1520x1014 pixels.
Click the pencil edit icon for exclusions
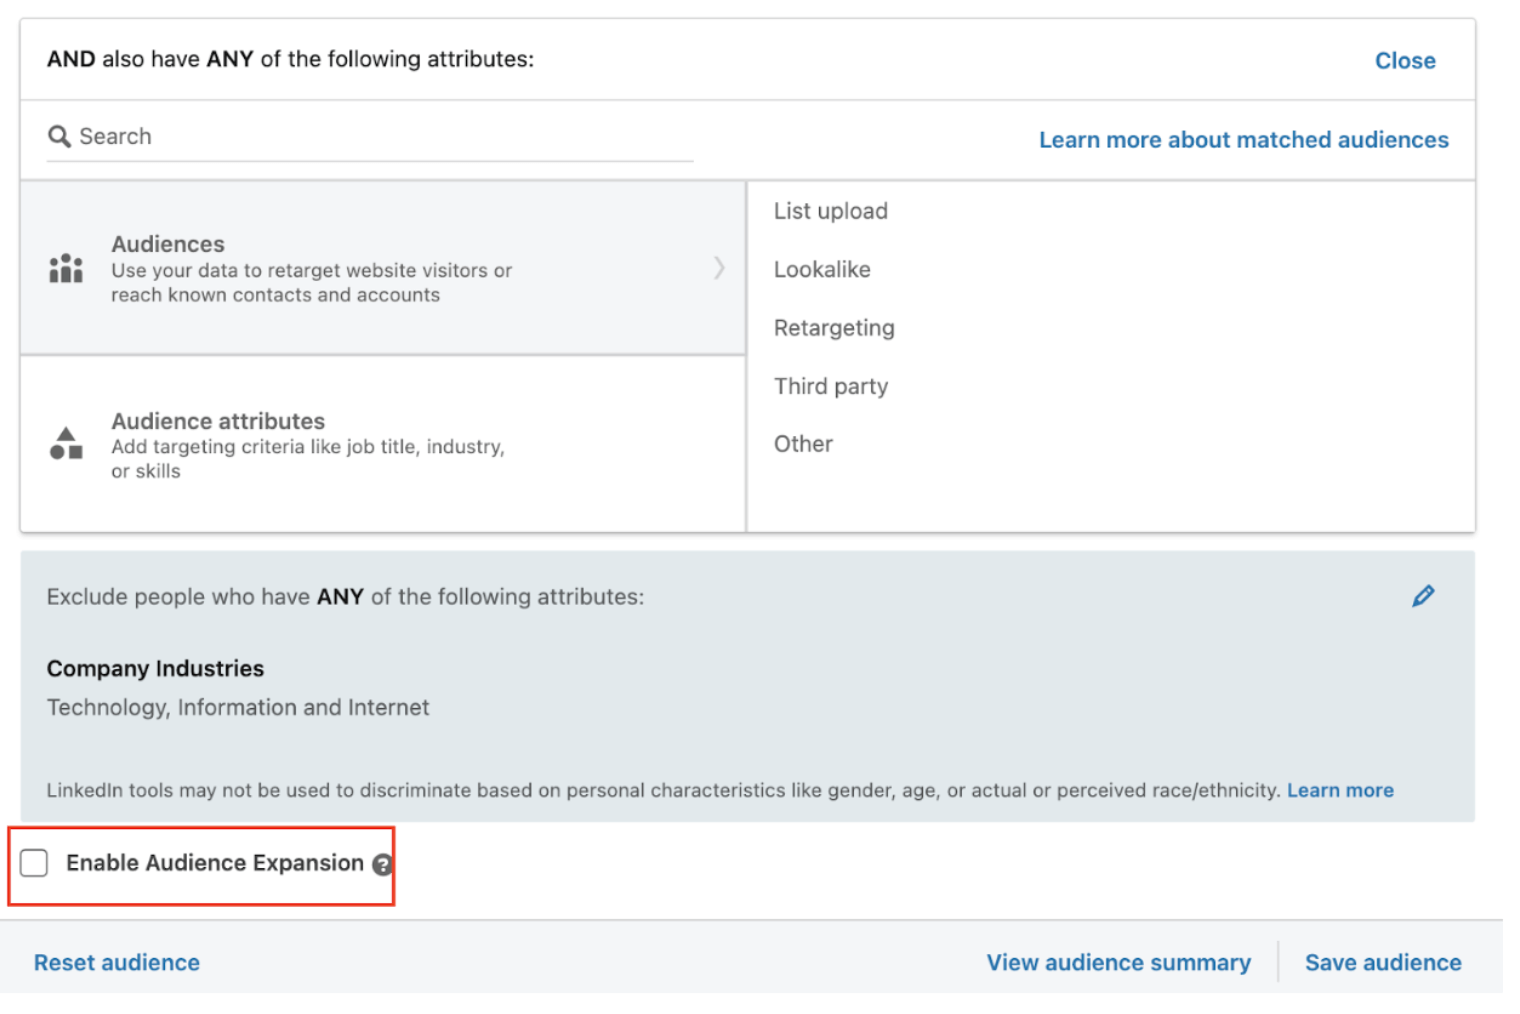[x=1423, y=597]
